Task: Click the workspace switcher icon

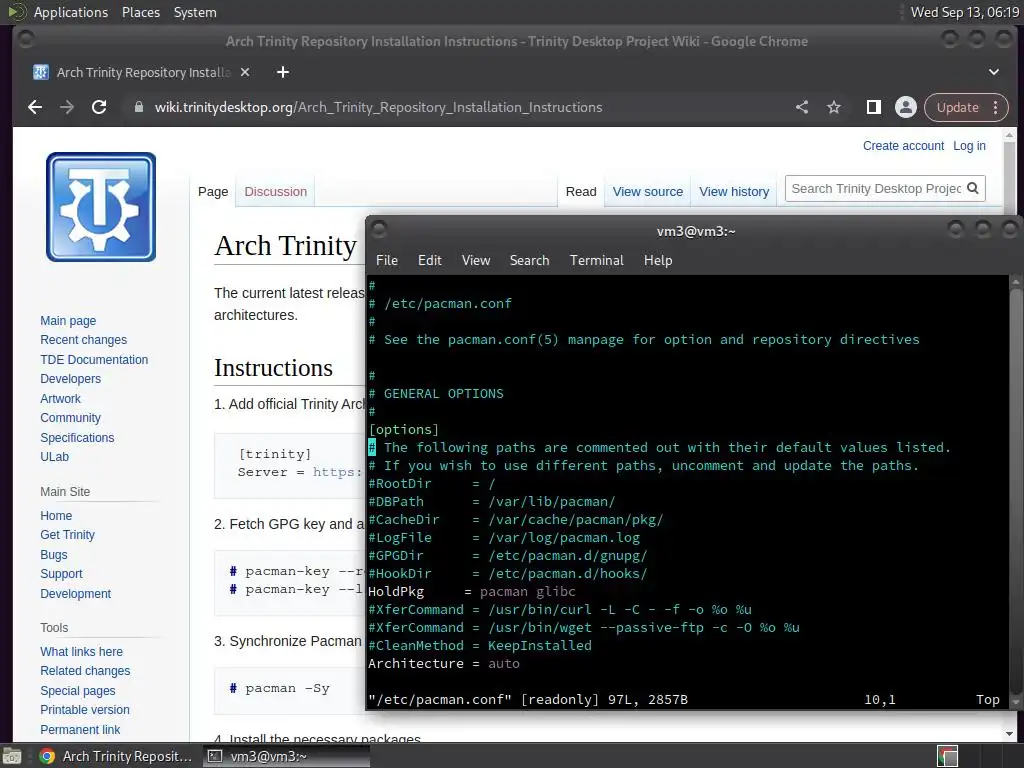Action: (948, 756)
